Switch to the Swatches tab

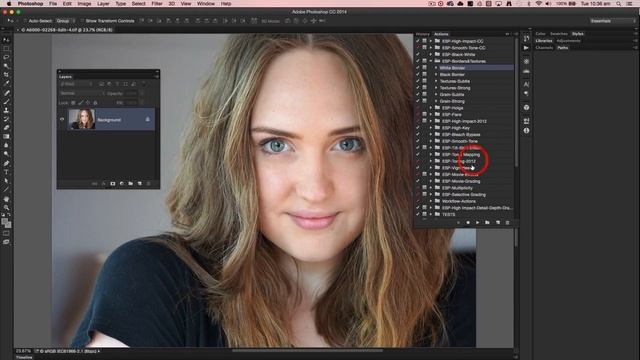(559, 34)
